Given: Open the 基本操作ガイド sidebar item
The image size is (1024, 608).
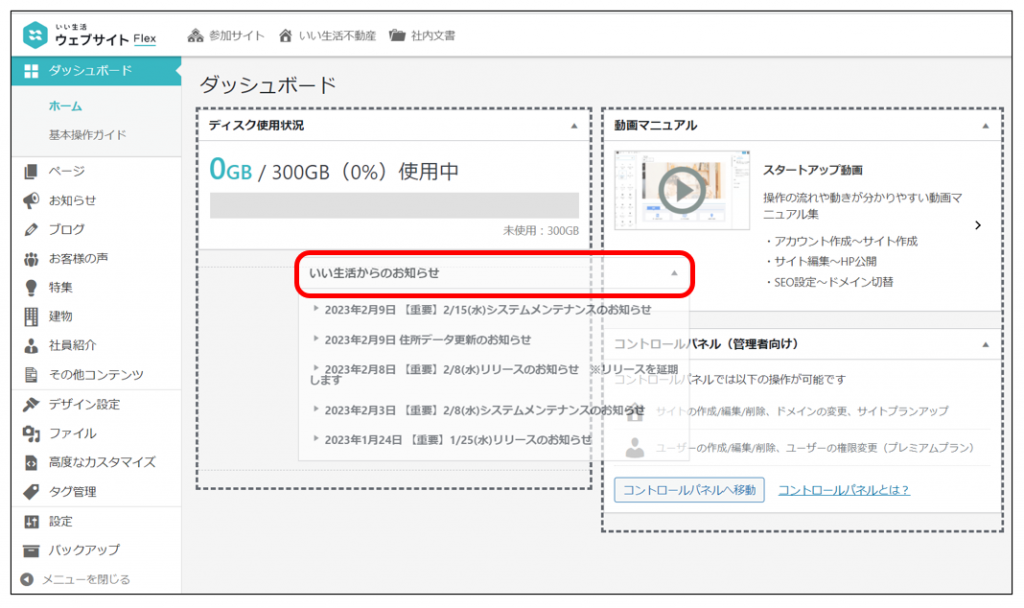Looking at the screenshot, I should [x=87, y=135].
